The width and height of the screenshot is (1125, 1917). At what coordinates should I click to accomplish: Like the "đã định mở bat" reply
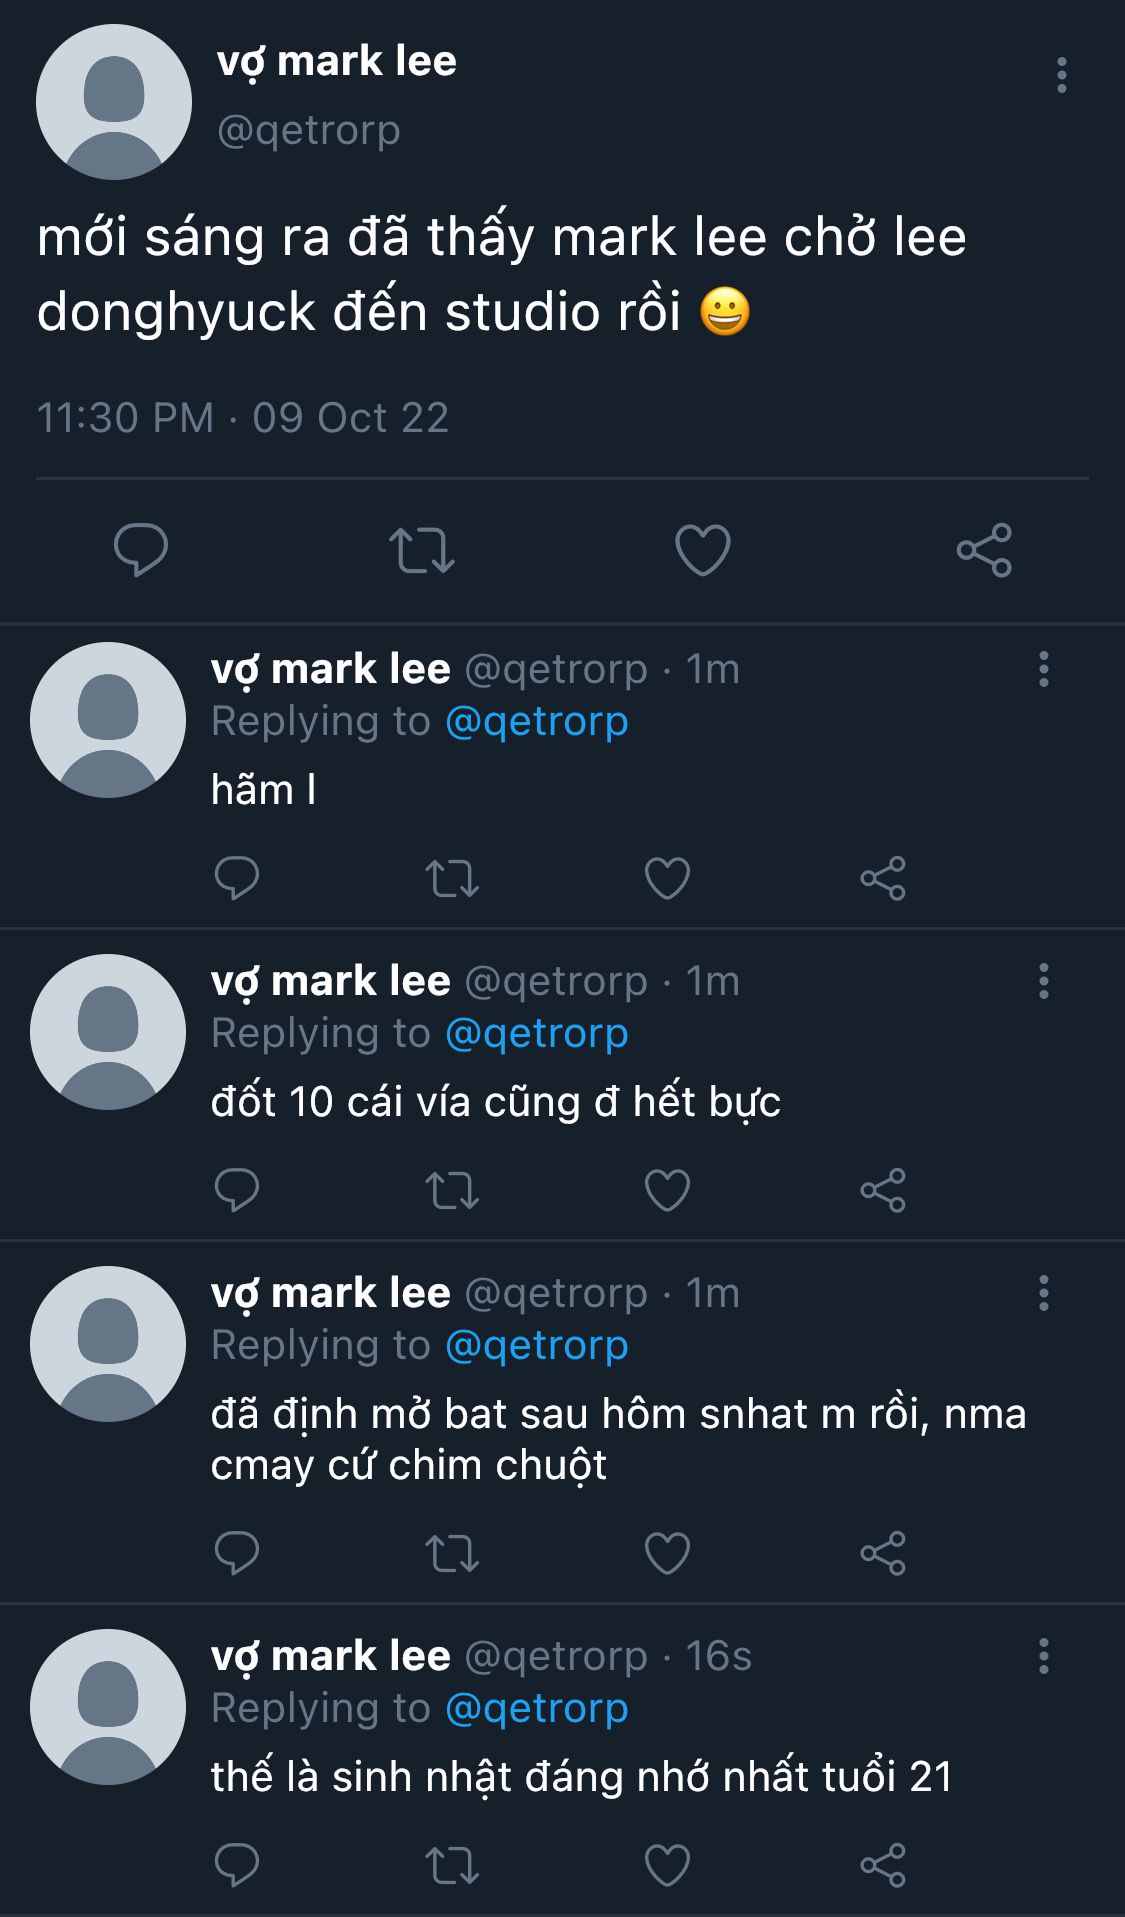pos(667,1553)
